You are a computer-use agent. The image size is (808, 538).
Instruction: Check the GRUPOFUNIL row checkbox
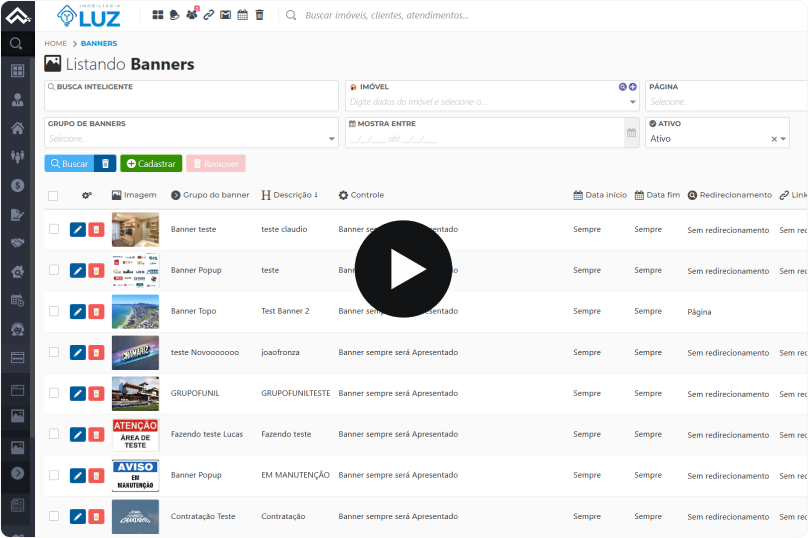[x=54, y=393]
